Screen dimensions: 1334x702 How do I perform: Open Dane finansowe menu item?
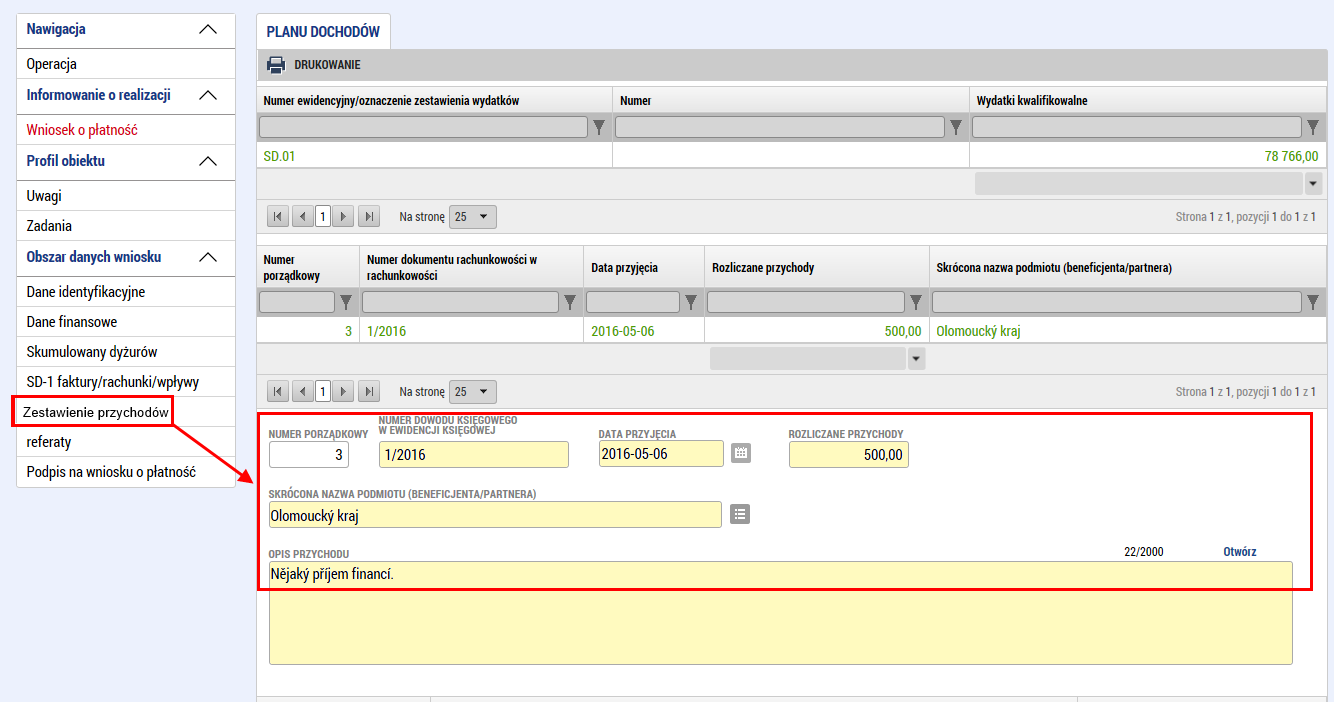[x=126, y=322]
